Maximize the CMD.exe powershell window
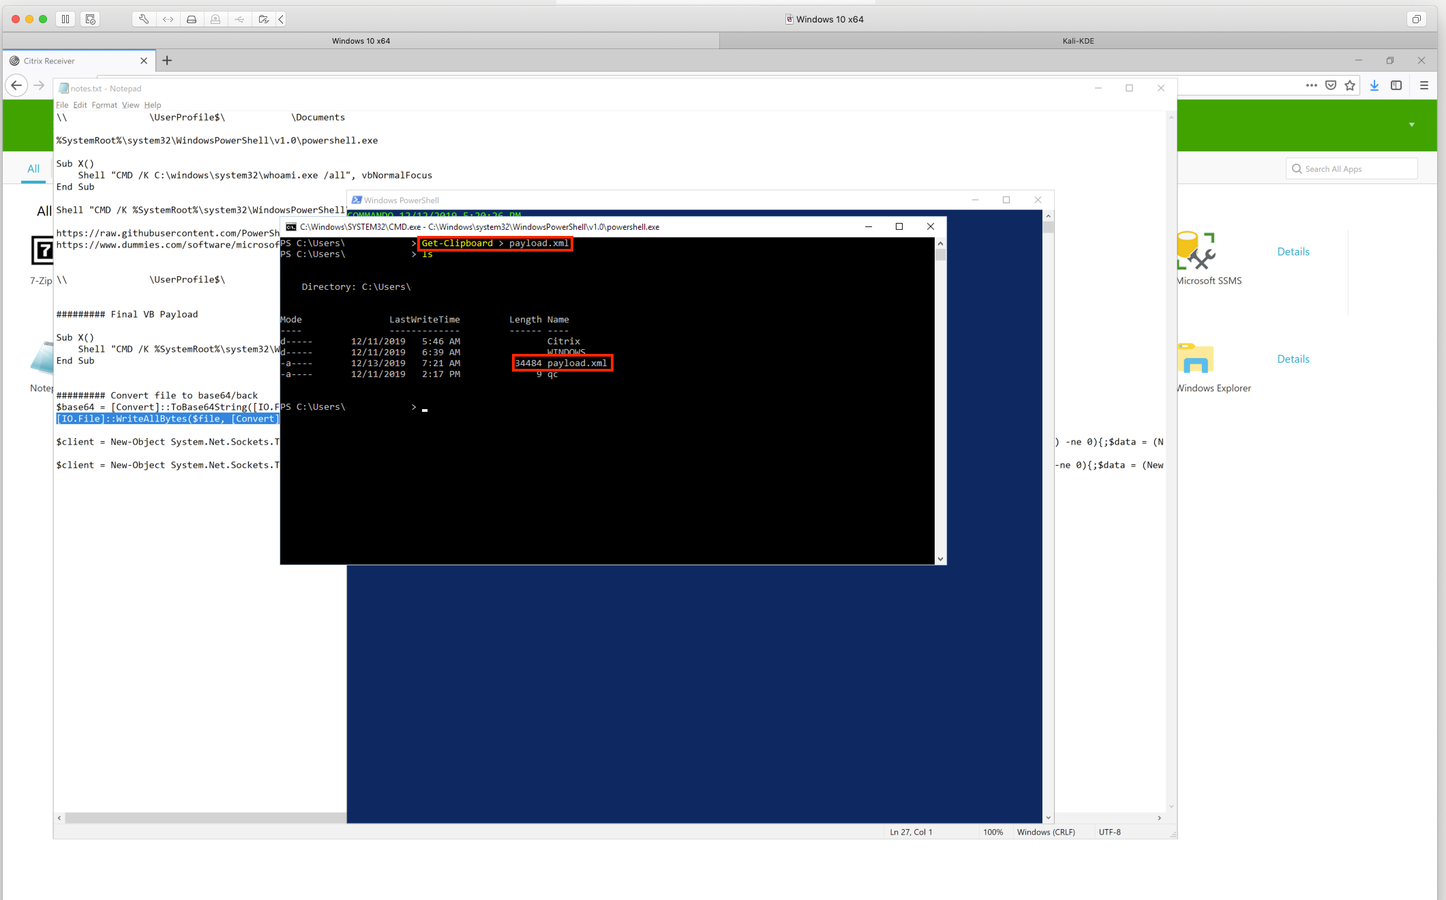 pyautogui.click(x=899, y=227)
